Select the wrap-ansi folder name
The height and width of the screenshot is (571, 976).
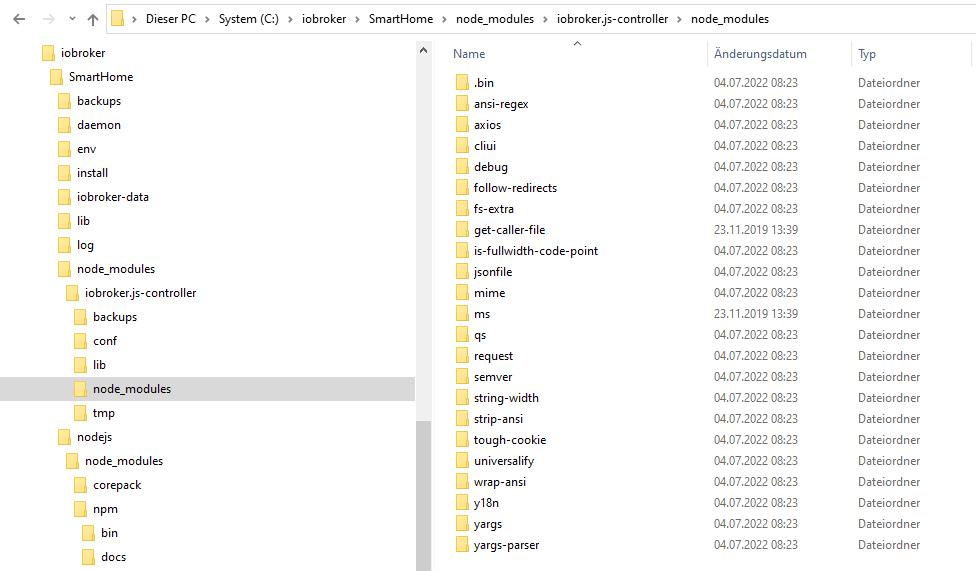coord(499,482)
